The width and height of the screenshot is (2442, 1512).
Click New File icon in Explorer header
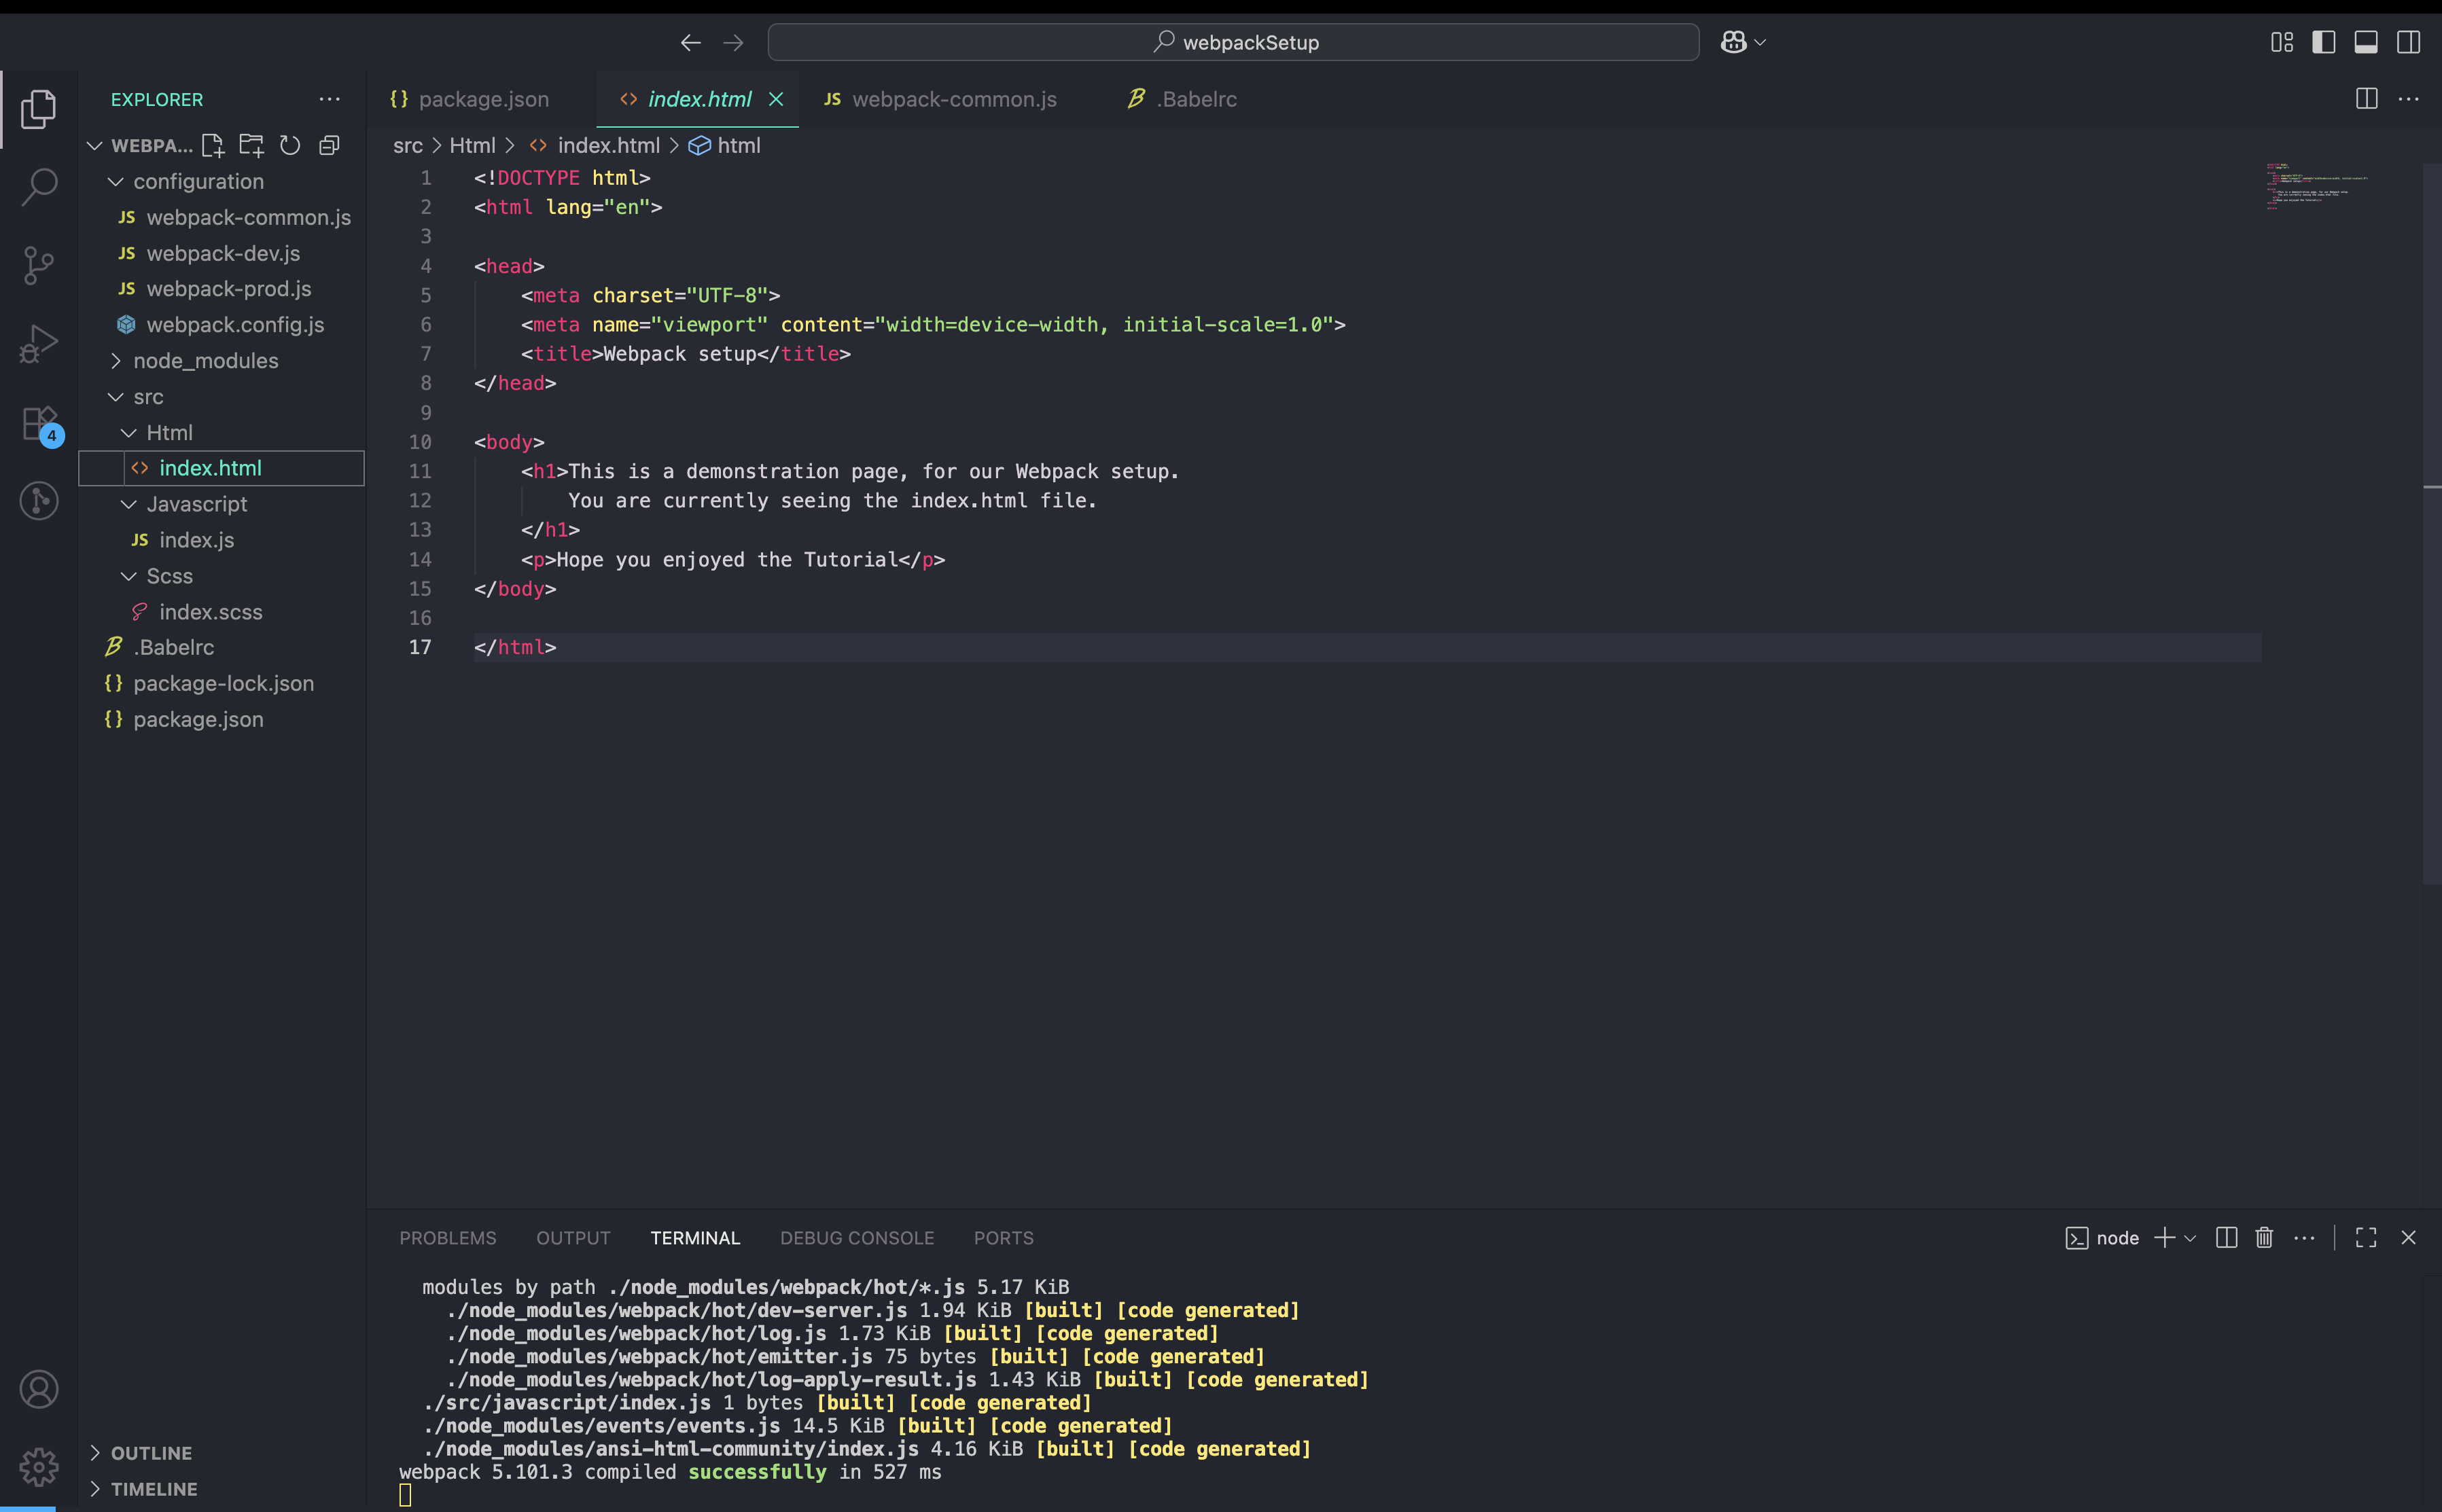point(213,146)
